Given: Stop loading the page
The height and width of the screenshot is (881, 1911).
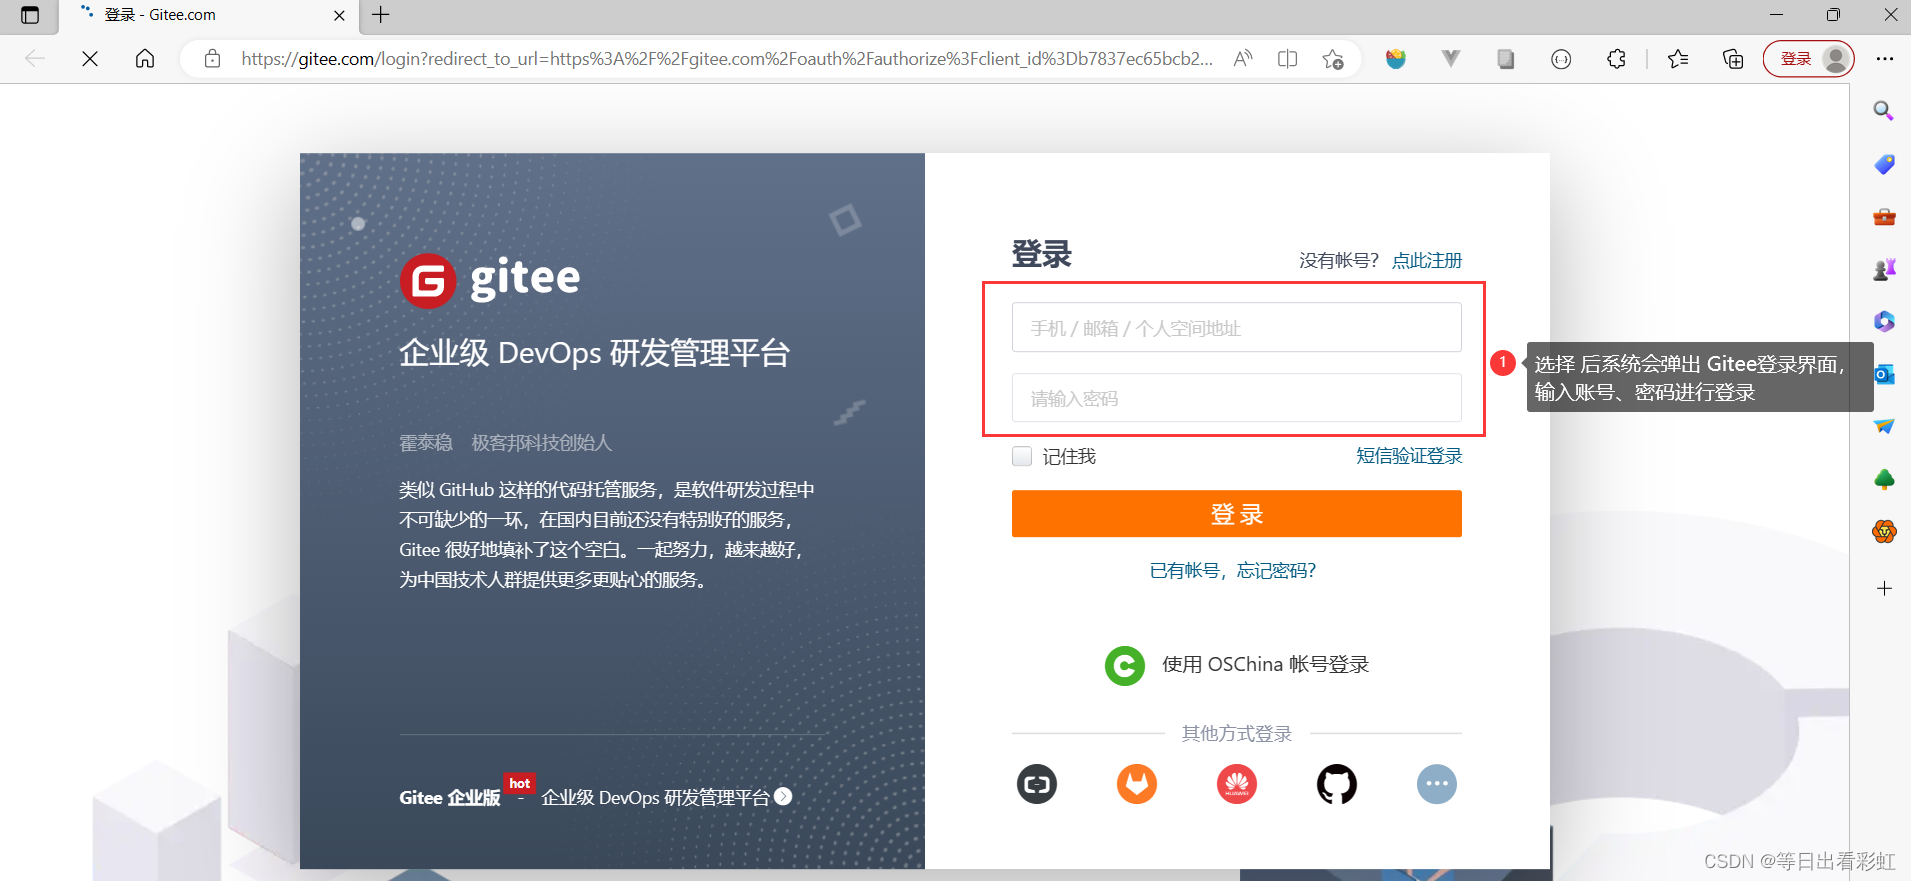Looking at the screenshot, I should click(90, 59).
